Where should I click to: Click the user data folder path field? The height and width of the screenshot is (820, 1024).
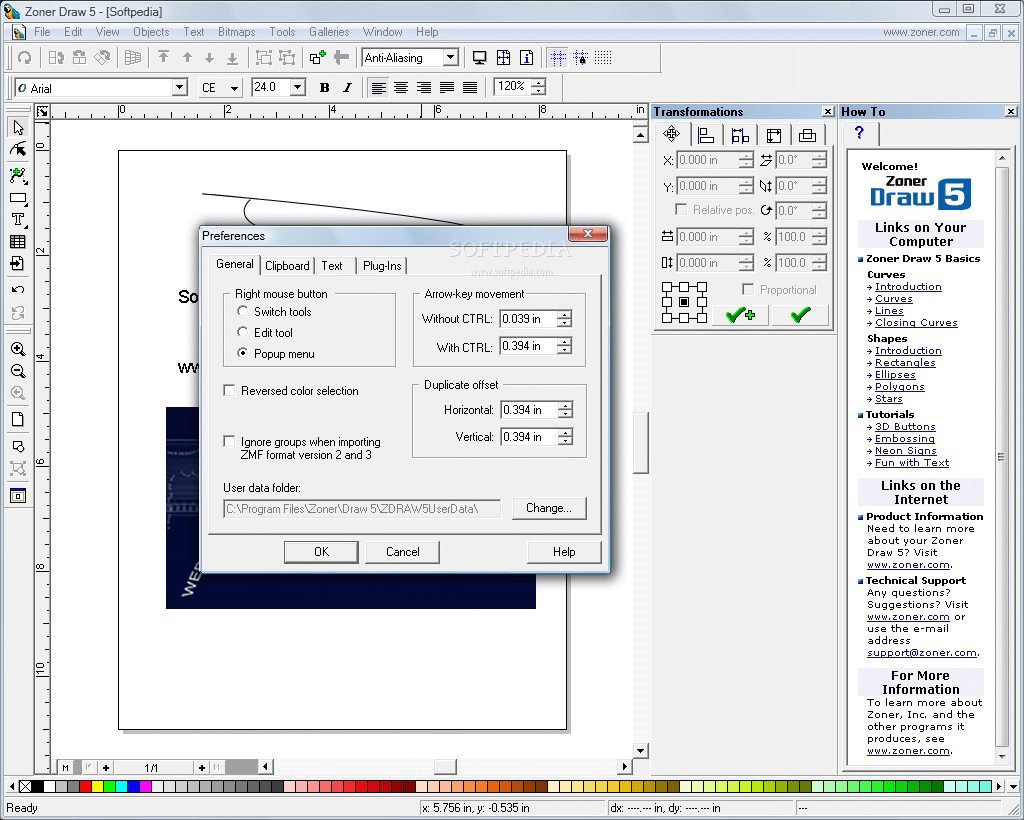[362, 509]
